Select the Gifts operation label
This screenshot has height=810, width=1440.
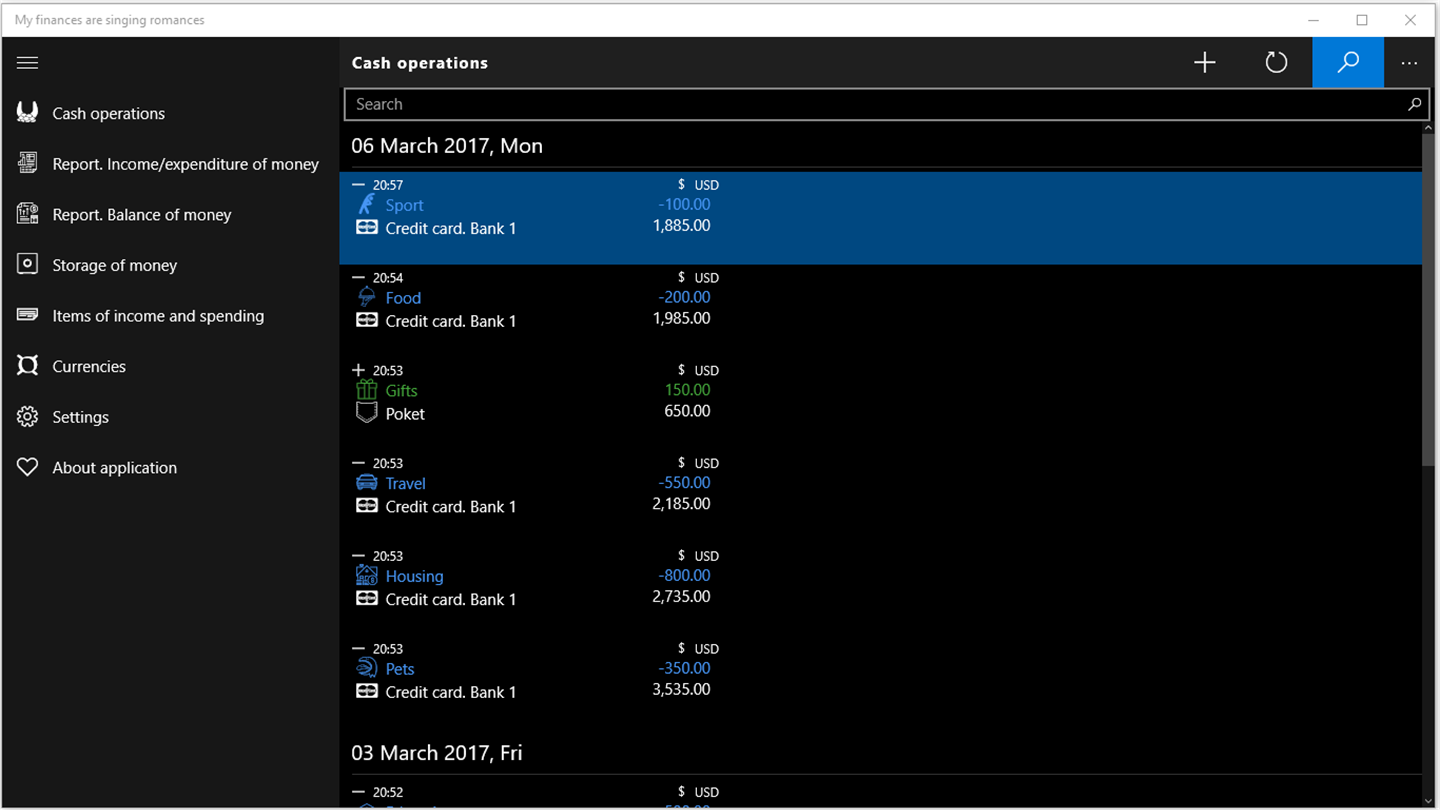click(x=401, y=391)
